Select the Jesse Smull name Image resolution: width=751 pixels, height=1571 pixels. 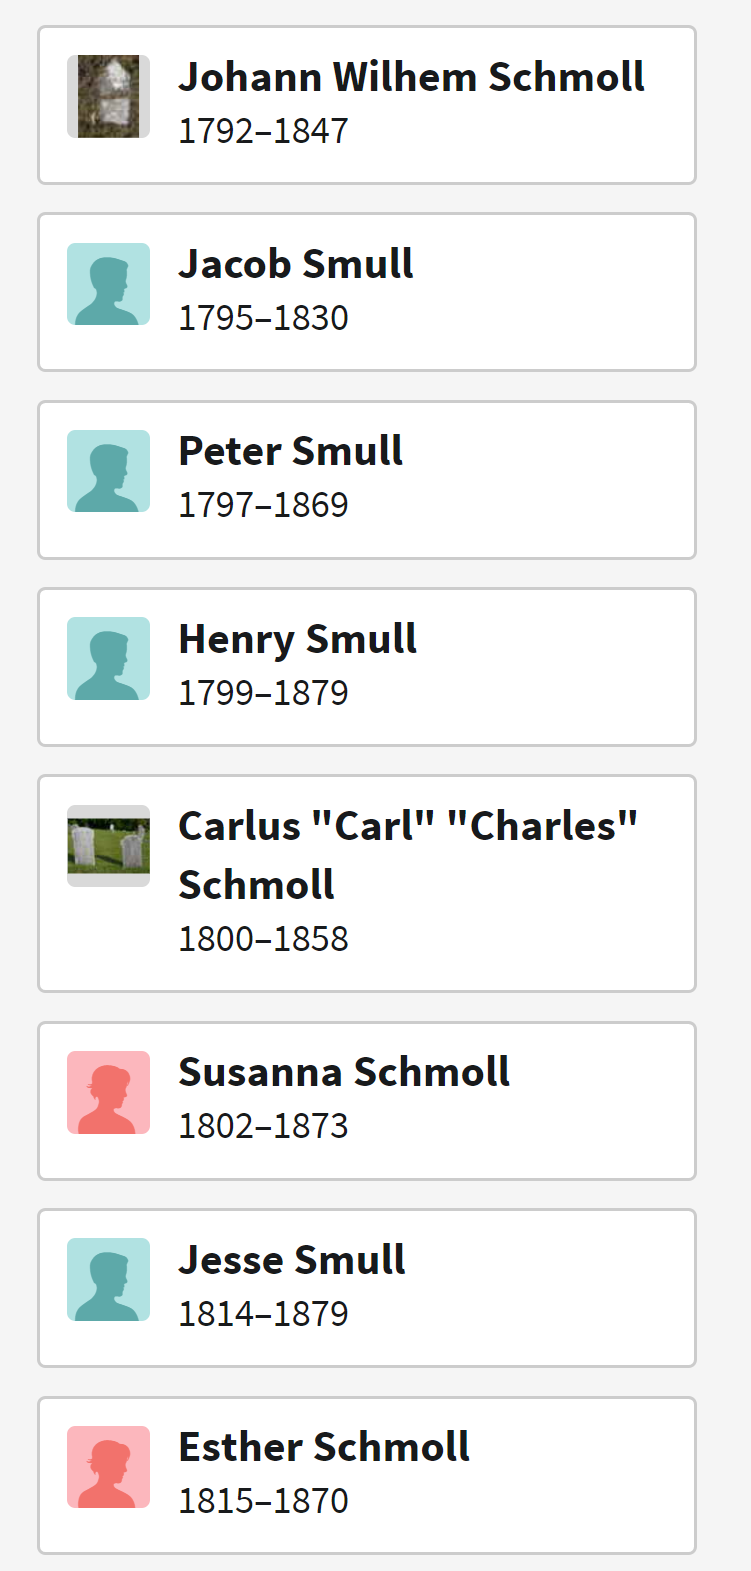pos(291,1260)
